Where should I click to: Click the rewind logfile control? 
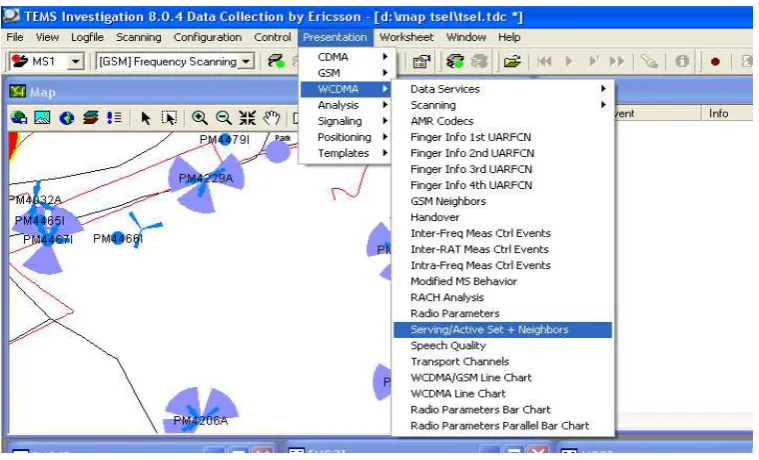(545, 61)
